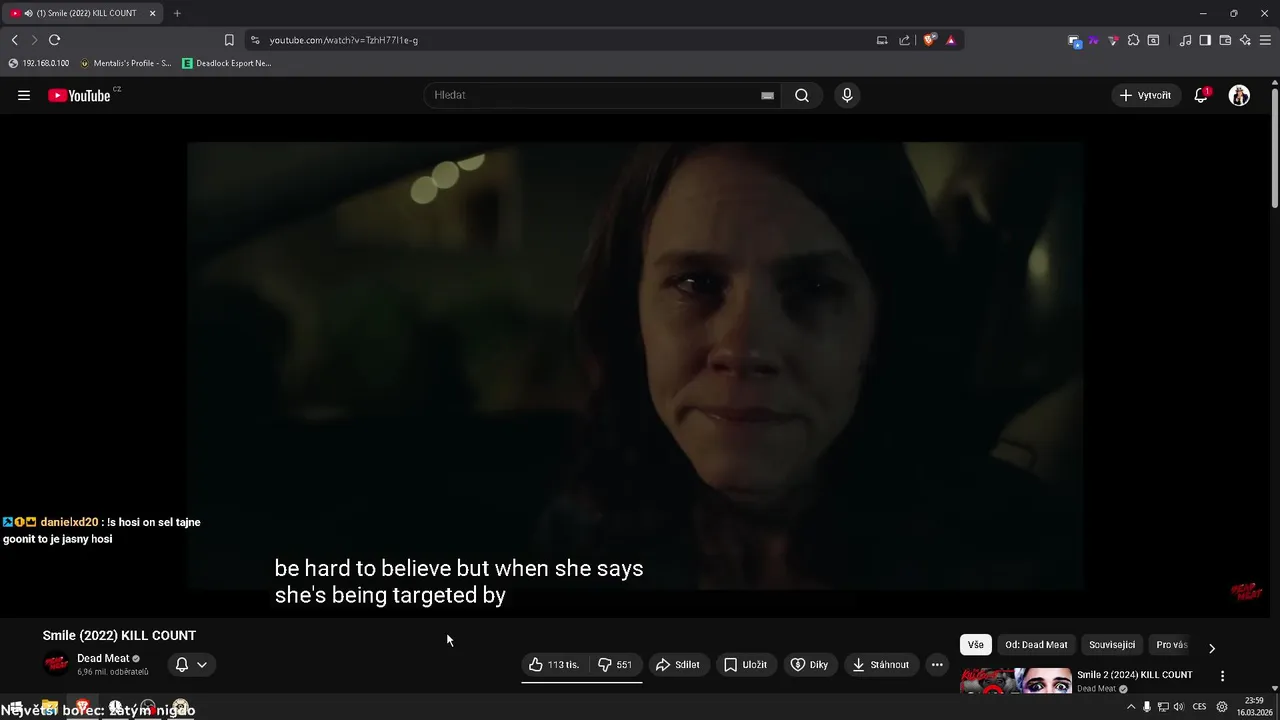The width and height of the screenshot is (1280, 720).
Task: Reload the current page
Action: [x=54, y=40]
